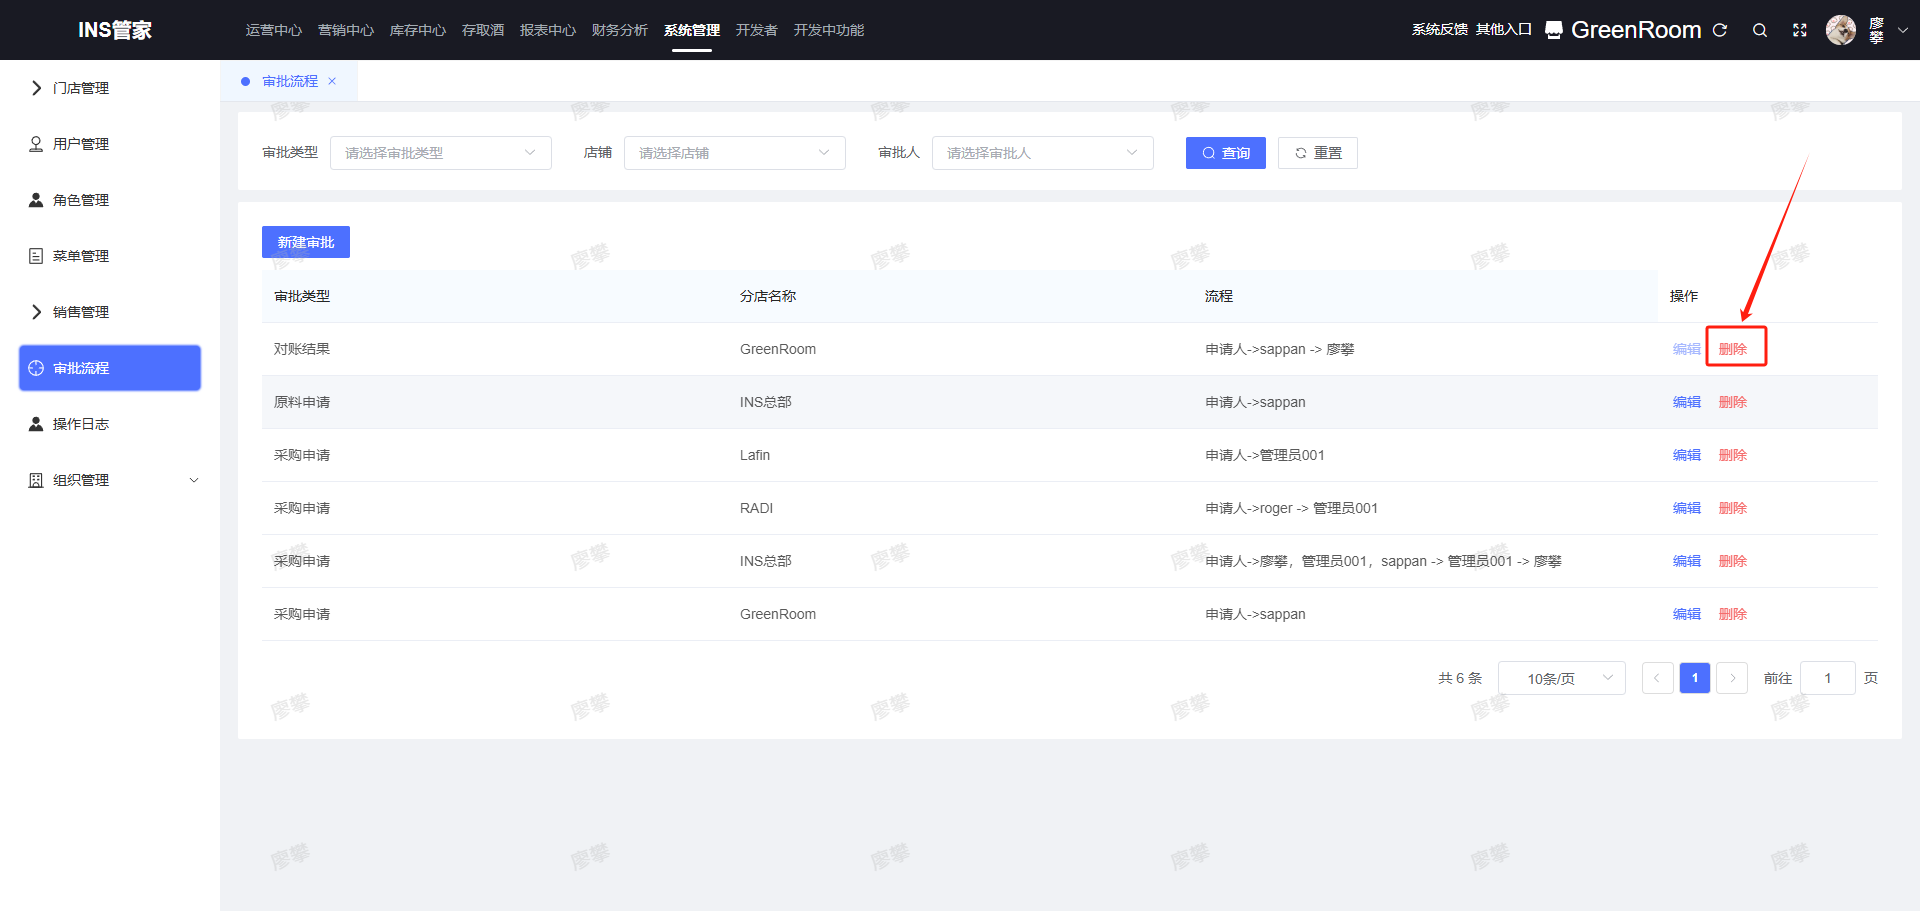Open 库存中心 in top navigation
1920x911 pixels.
click(418, 30)
